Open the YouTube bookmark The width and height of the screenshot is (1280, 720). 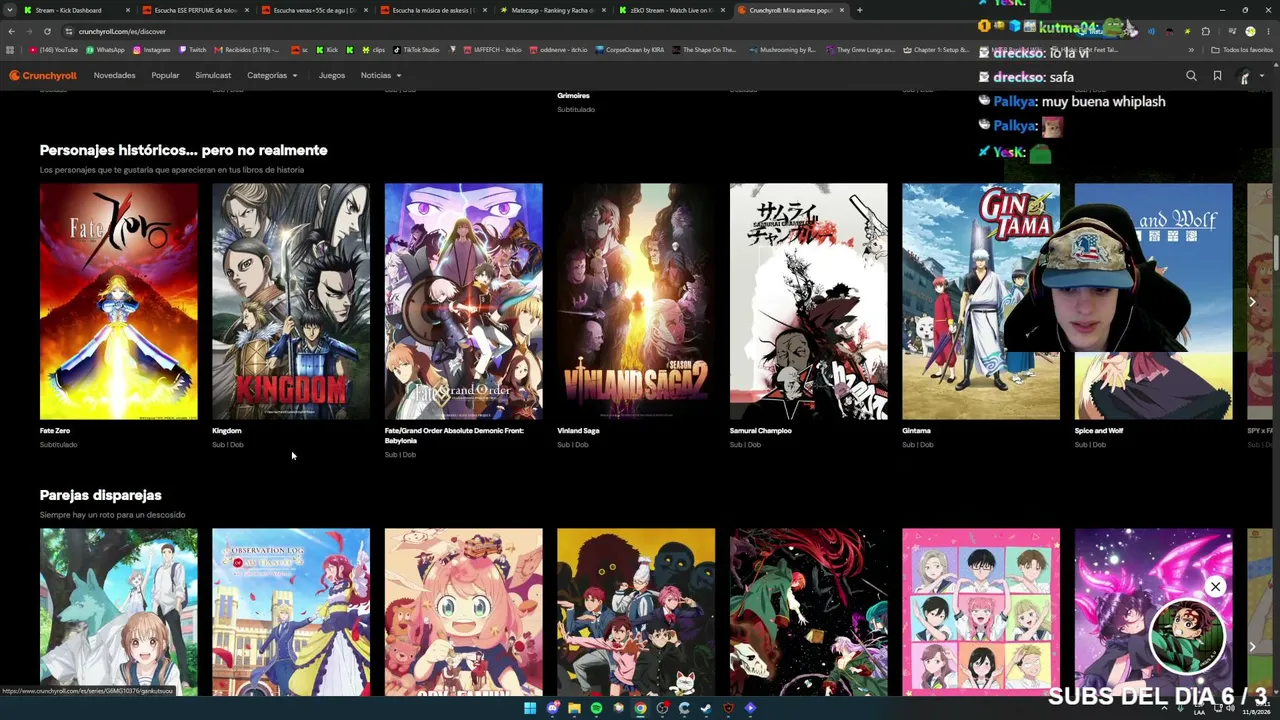(x=54, y=50)
